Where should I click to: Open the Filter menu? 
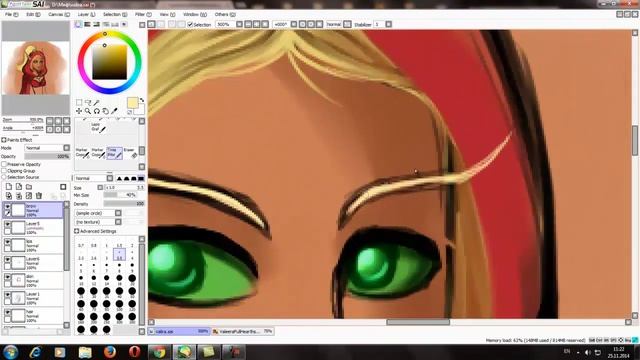coord(143,14)
